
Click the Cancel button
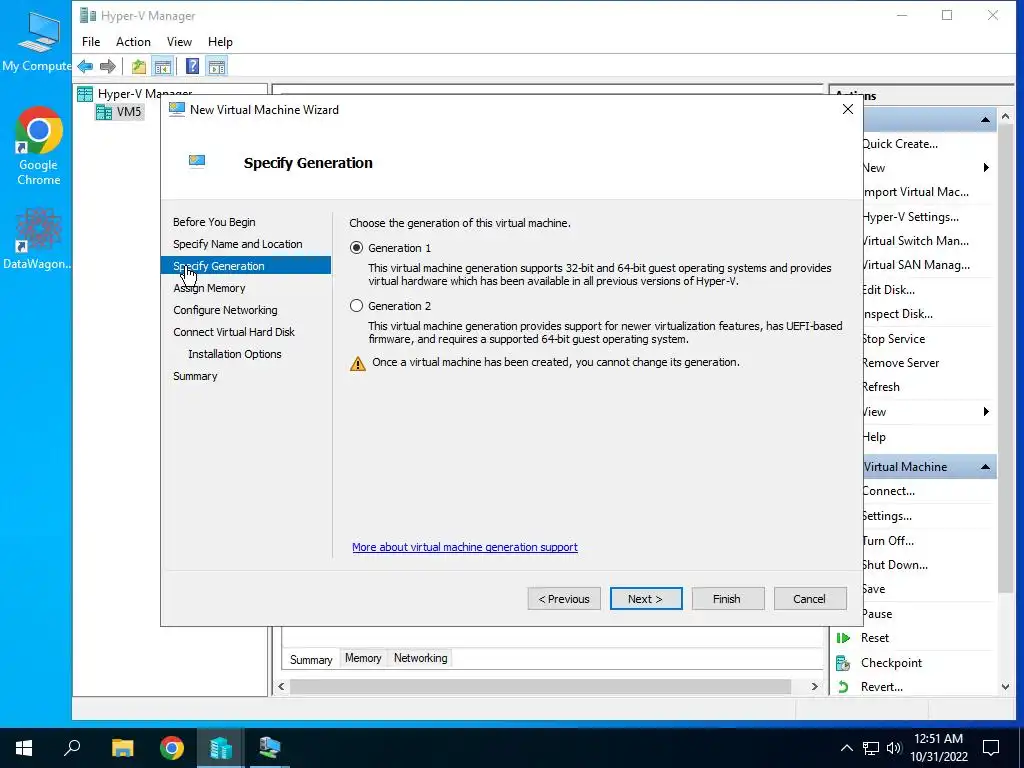(x=810, y=599)
